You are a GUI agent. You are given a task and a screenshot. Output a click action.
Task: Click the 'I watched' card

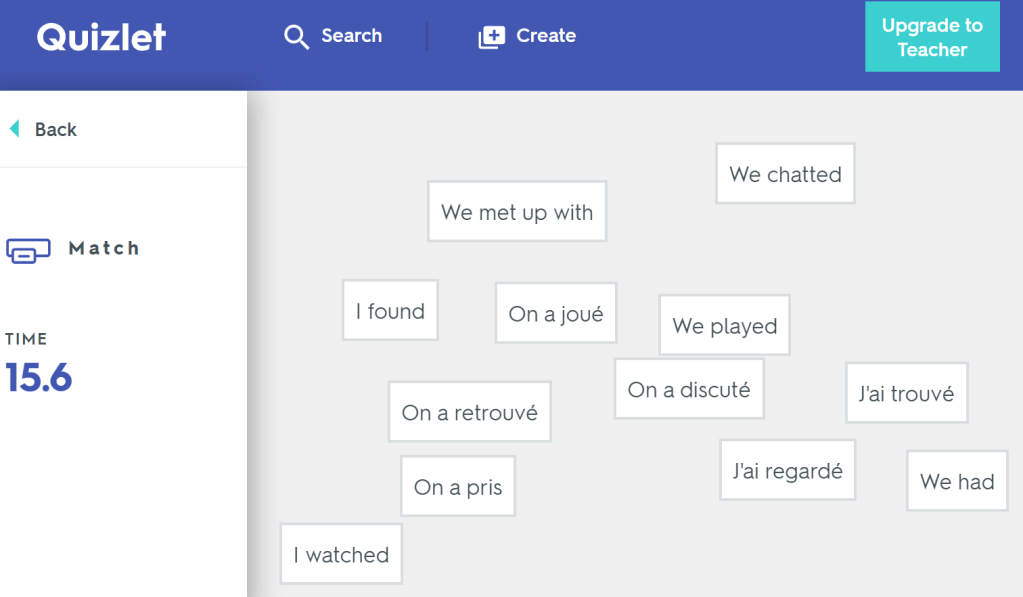tap(340, 554)
